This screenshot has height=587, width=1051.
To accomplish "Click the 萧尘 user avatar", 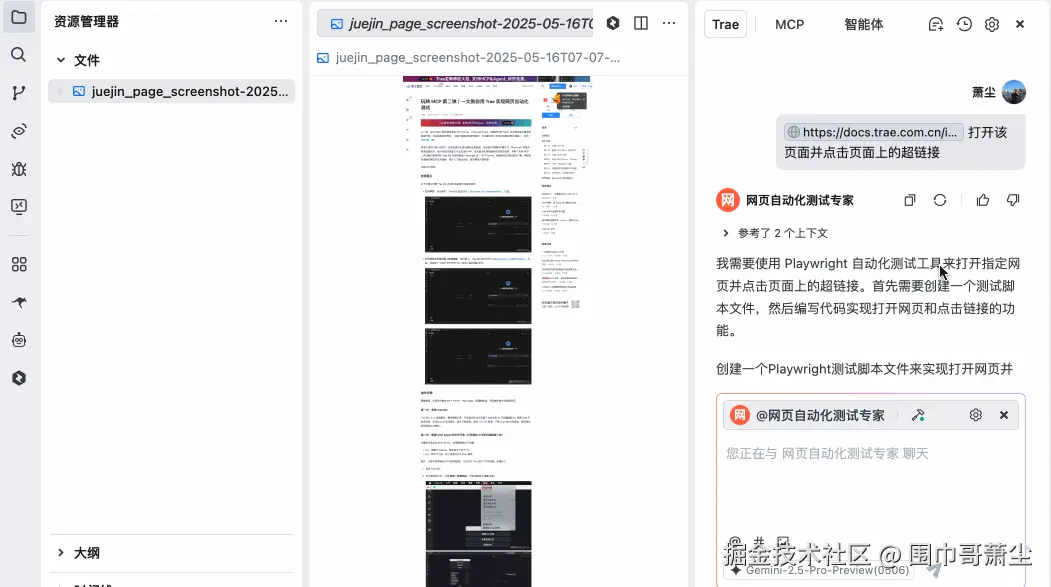I will [x=1013, y=92].
